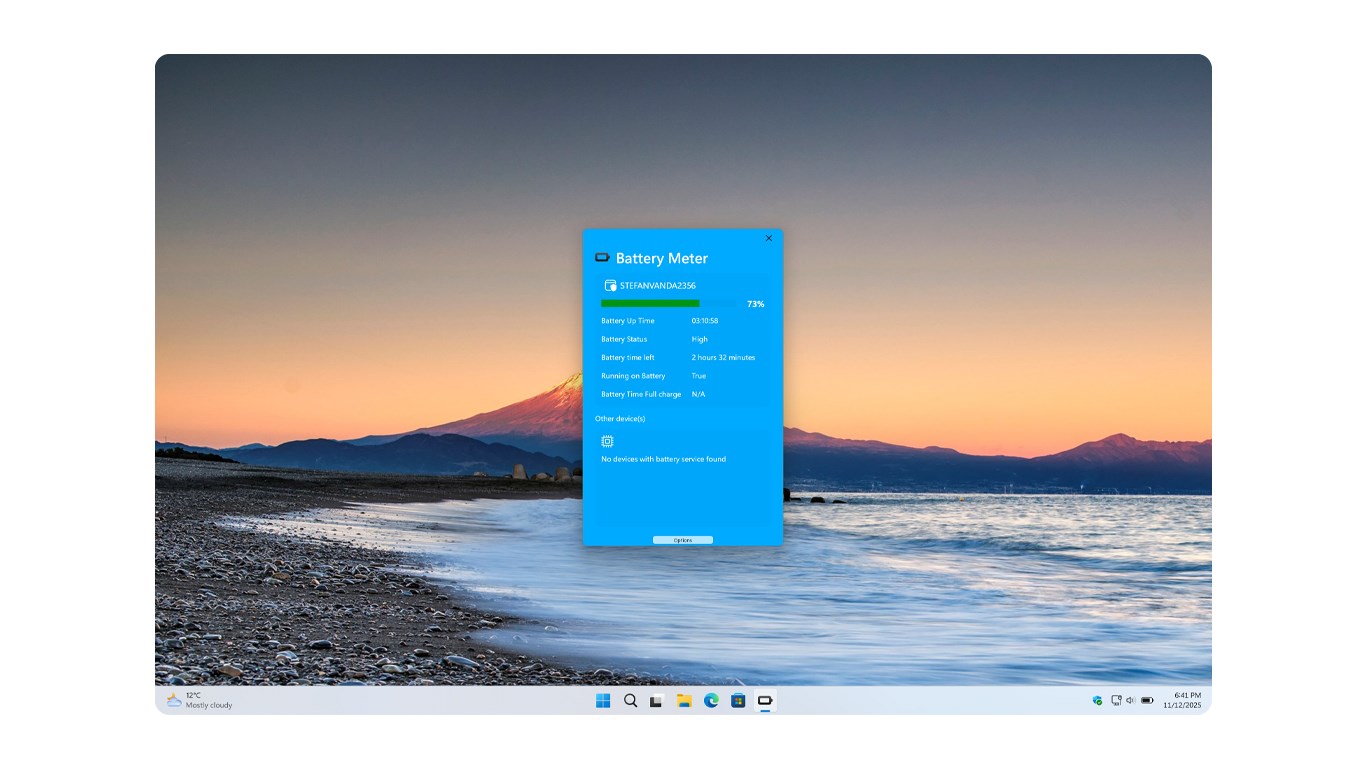
Task: Click the volume speaker tray icon
Action: pos(1130,701)
